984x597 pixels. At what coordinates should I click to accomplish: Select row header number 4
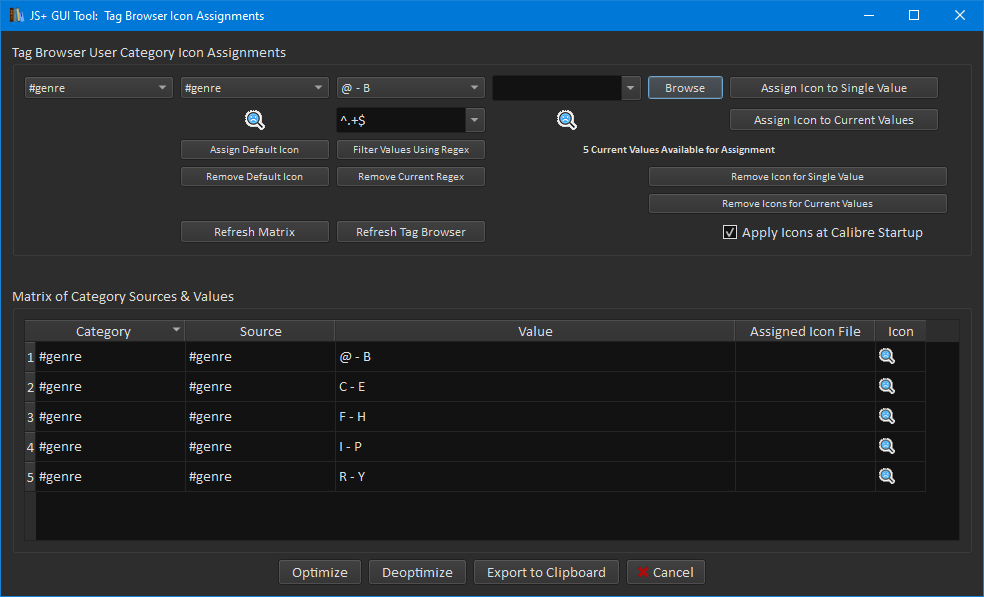pos(30,448)
